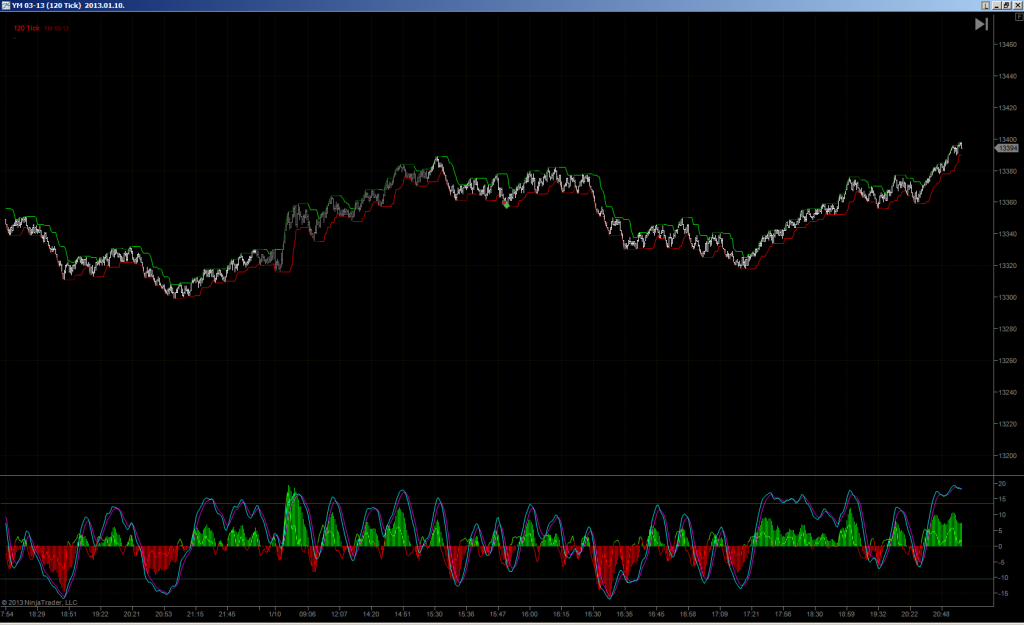Click the skip-to-latest-bar arrow icon

(x=981, y=24)
